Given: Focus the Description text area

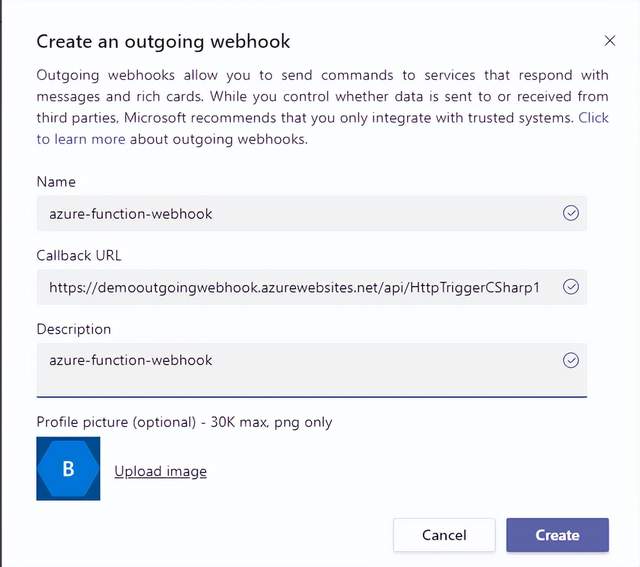Looking at the screenshot, I should click(x=300, y=369).
